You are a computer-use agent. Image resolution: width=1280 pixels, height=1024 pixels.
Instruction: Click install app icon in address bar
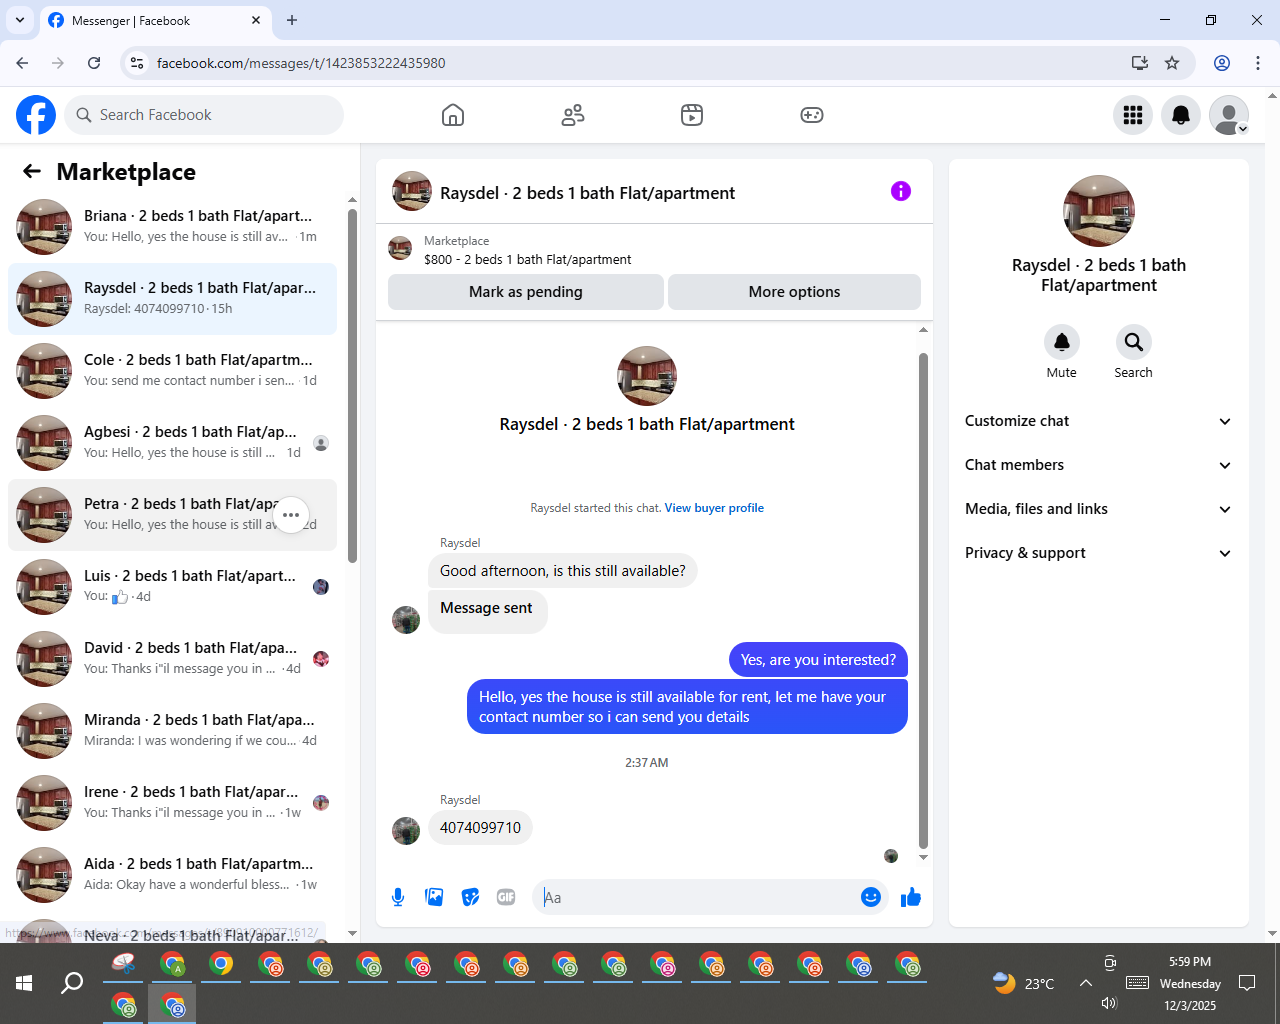1140,63
